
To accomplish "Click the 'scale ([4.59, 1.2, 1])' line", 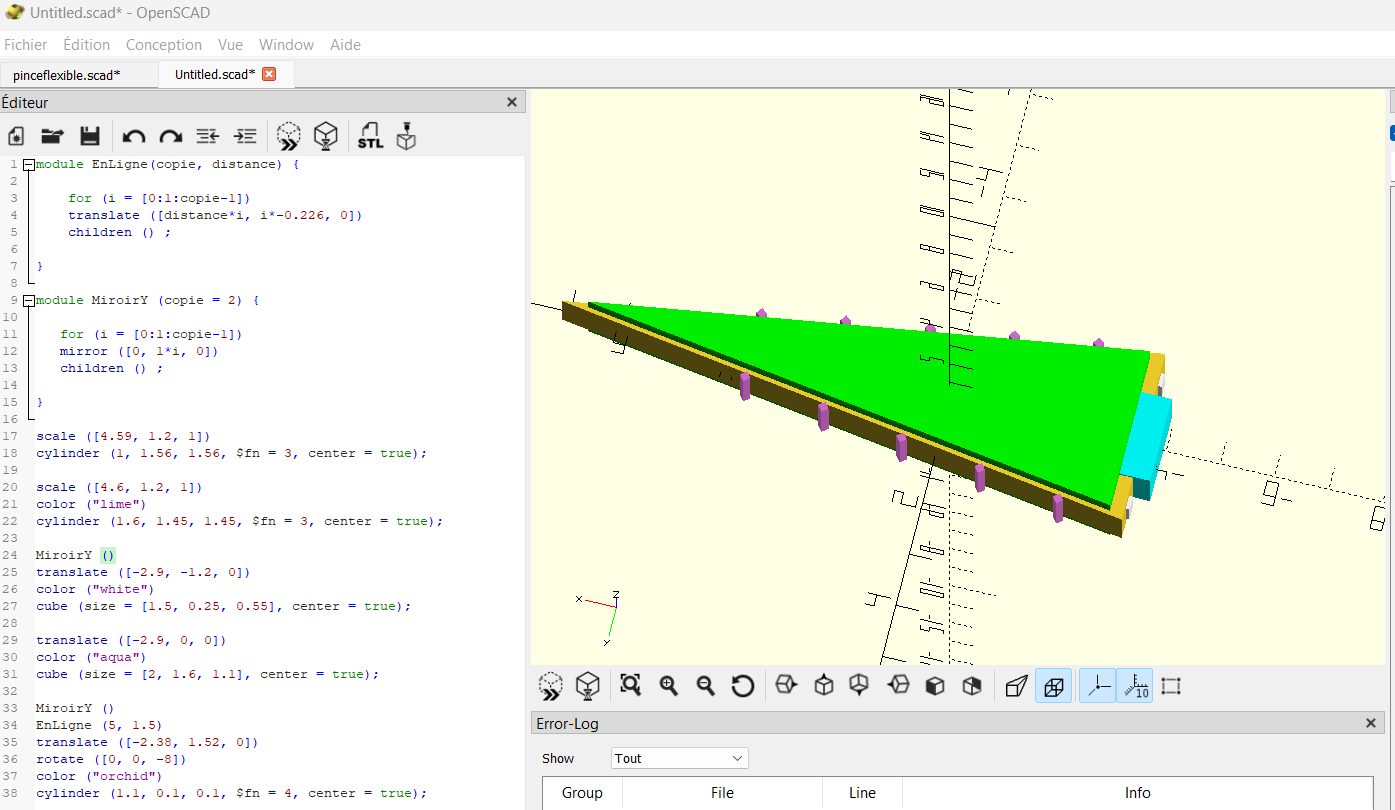I will (123, 436).
